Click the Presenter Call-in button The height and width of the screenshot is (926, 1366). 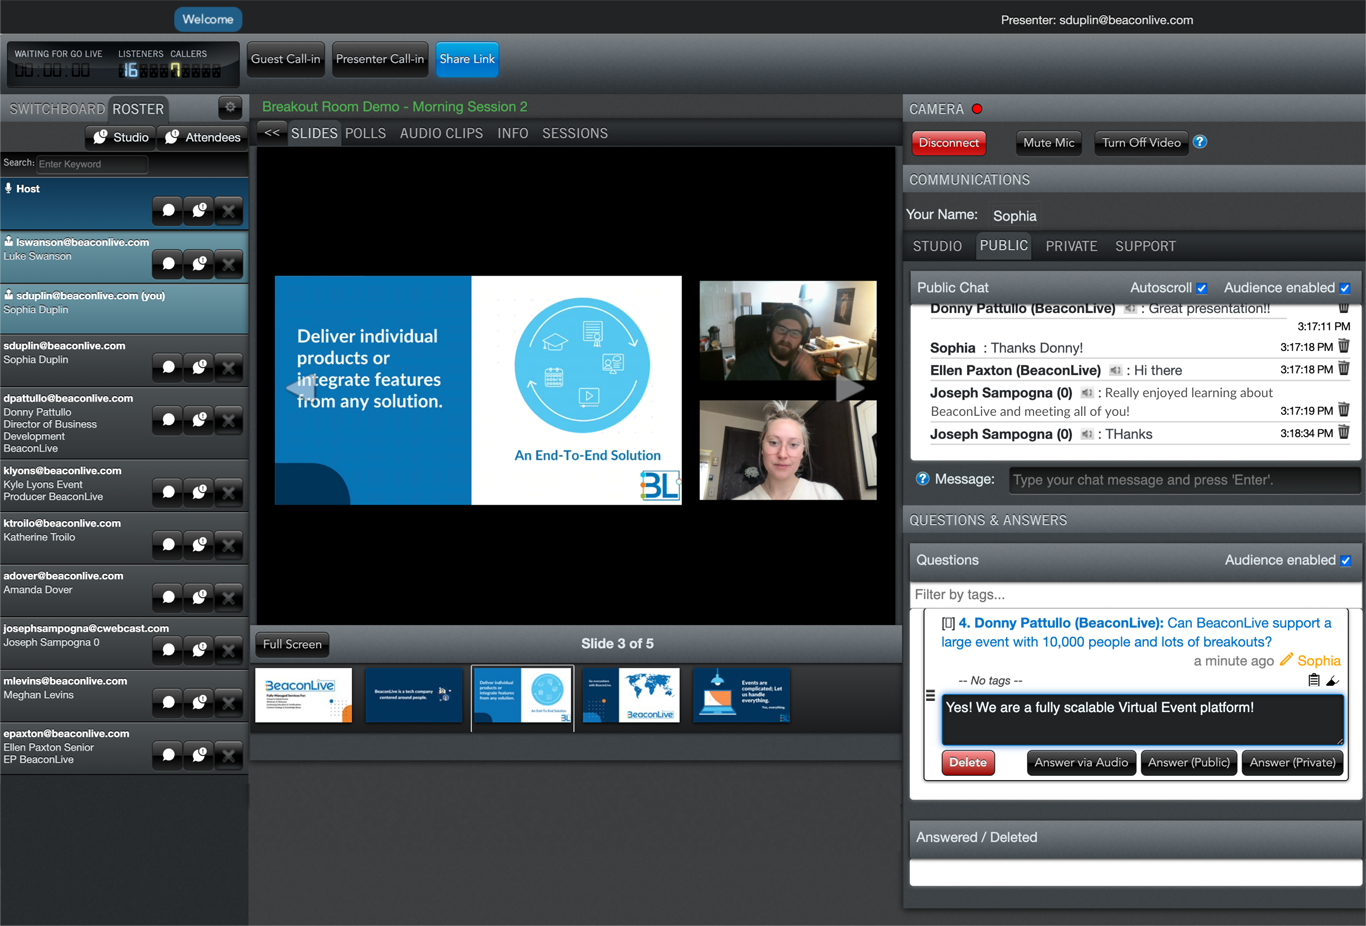[x=380, y=59]
